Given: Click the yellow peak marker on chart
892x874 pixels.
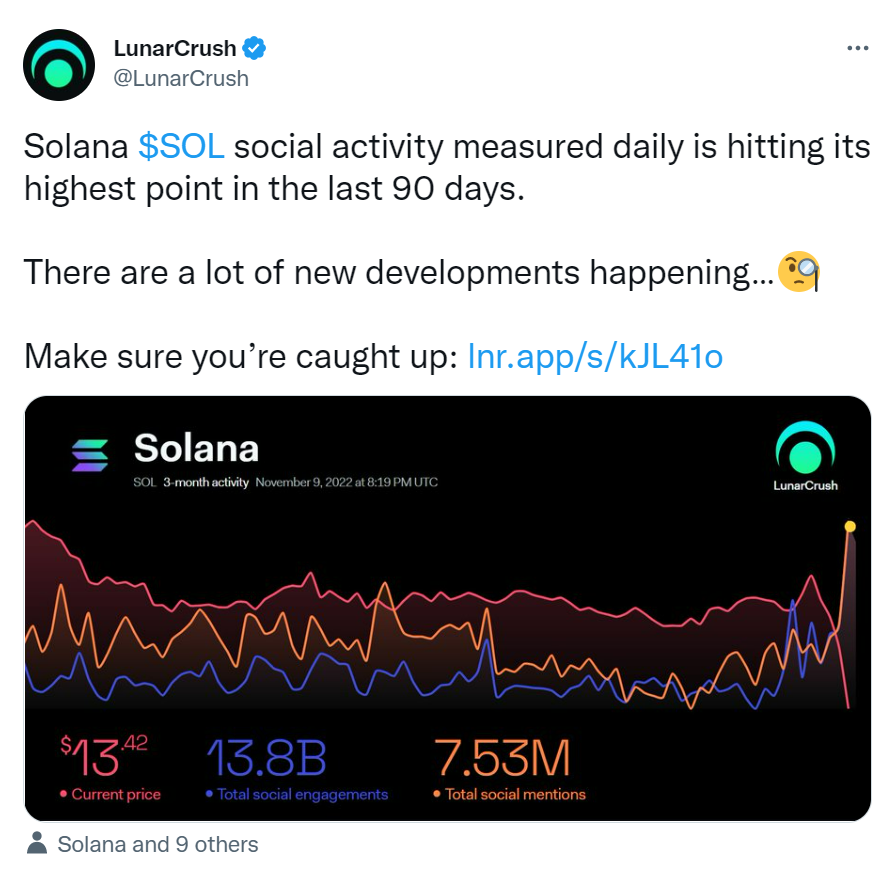Looking at the screenshot, I should point(850,526).
